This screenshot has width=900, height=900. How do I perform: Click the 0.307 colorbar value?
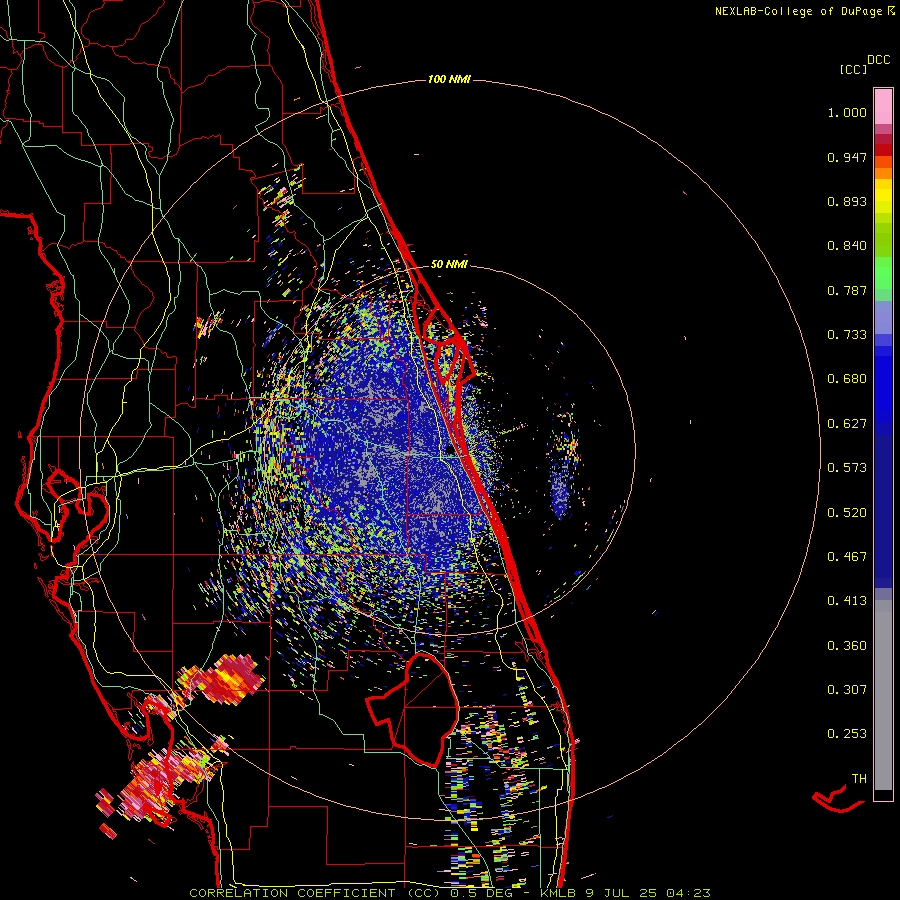click(x=847, y=689)
